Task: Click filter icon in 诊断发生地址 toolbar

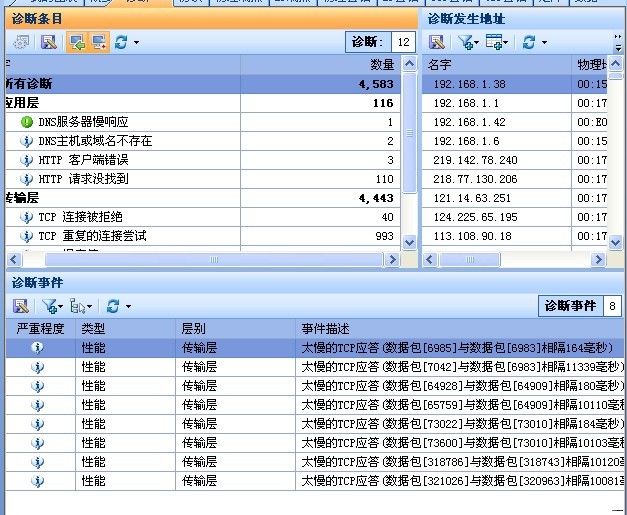Action: click(465, 42)
